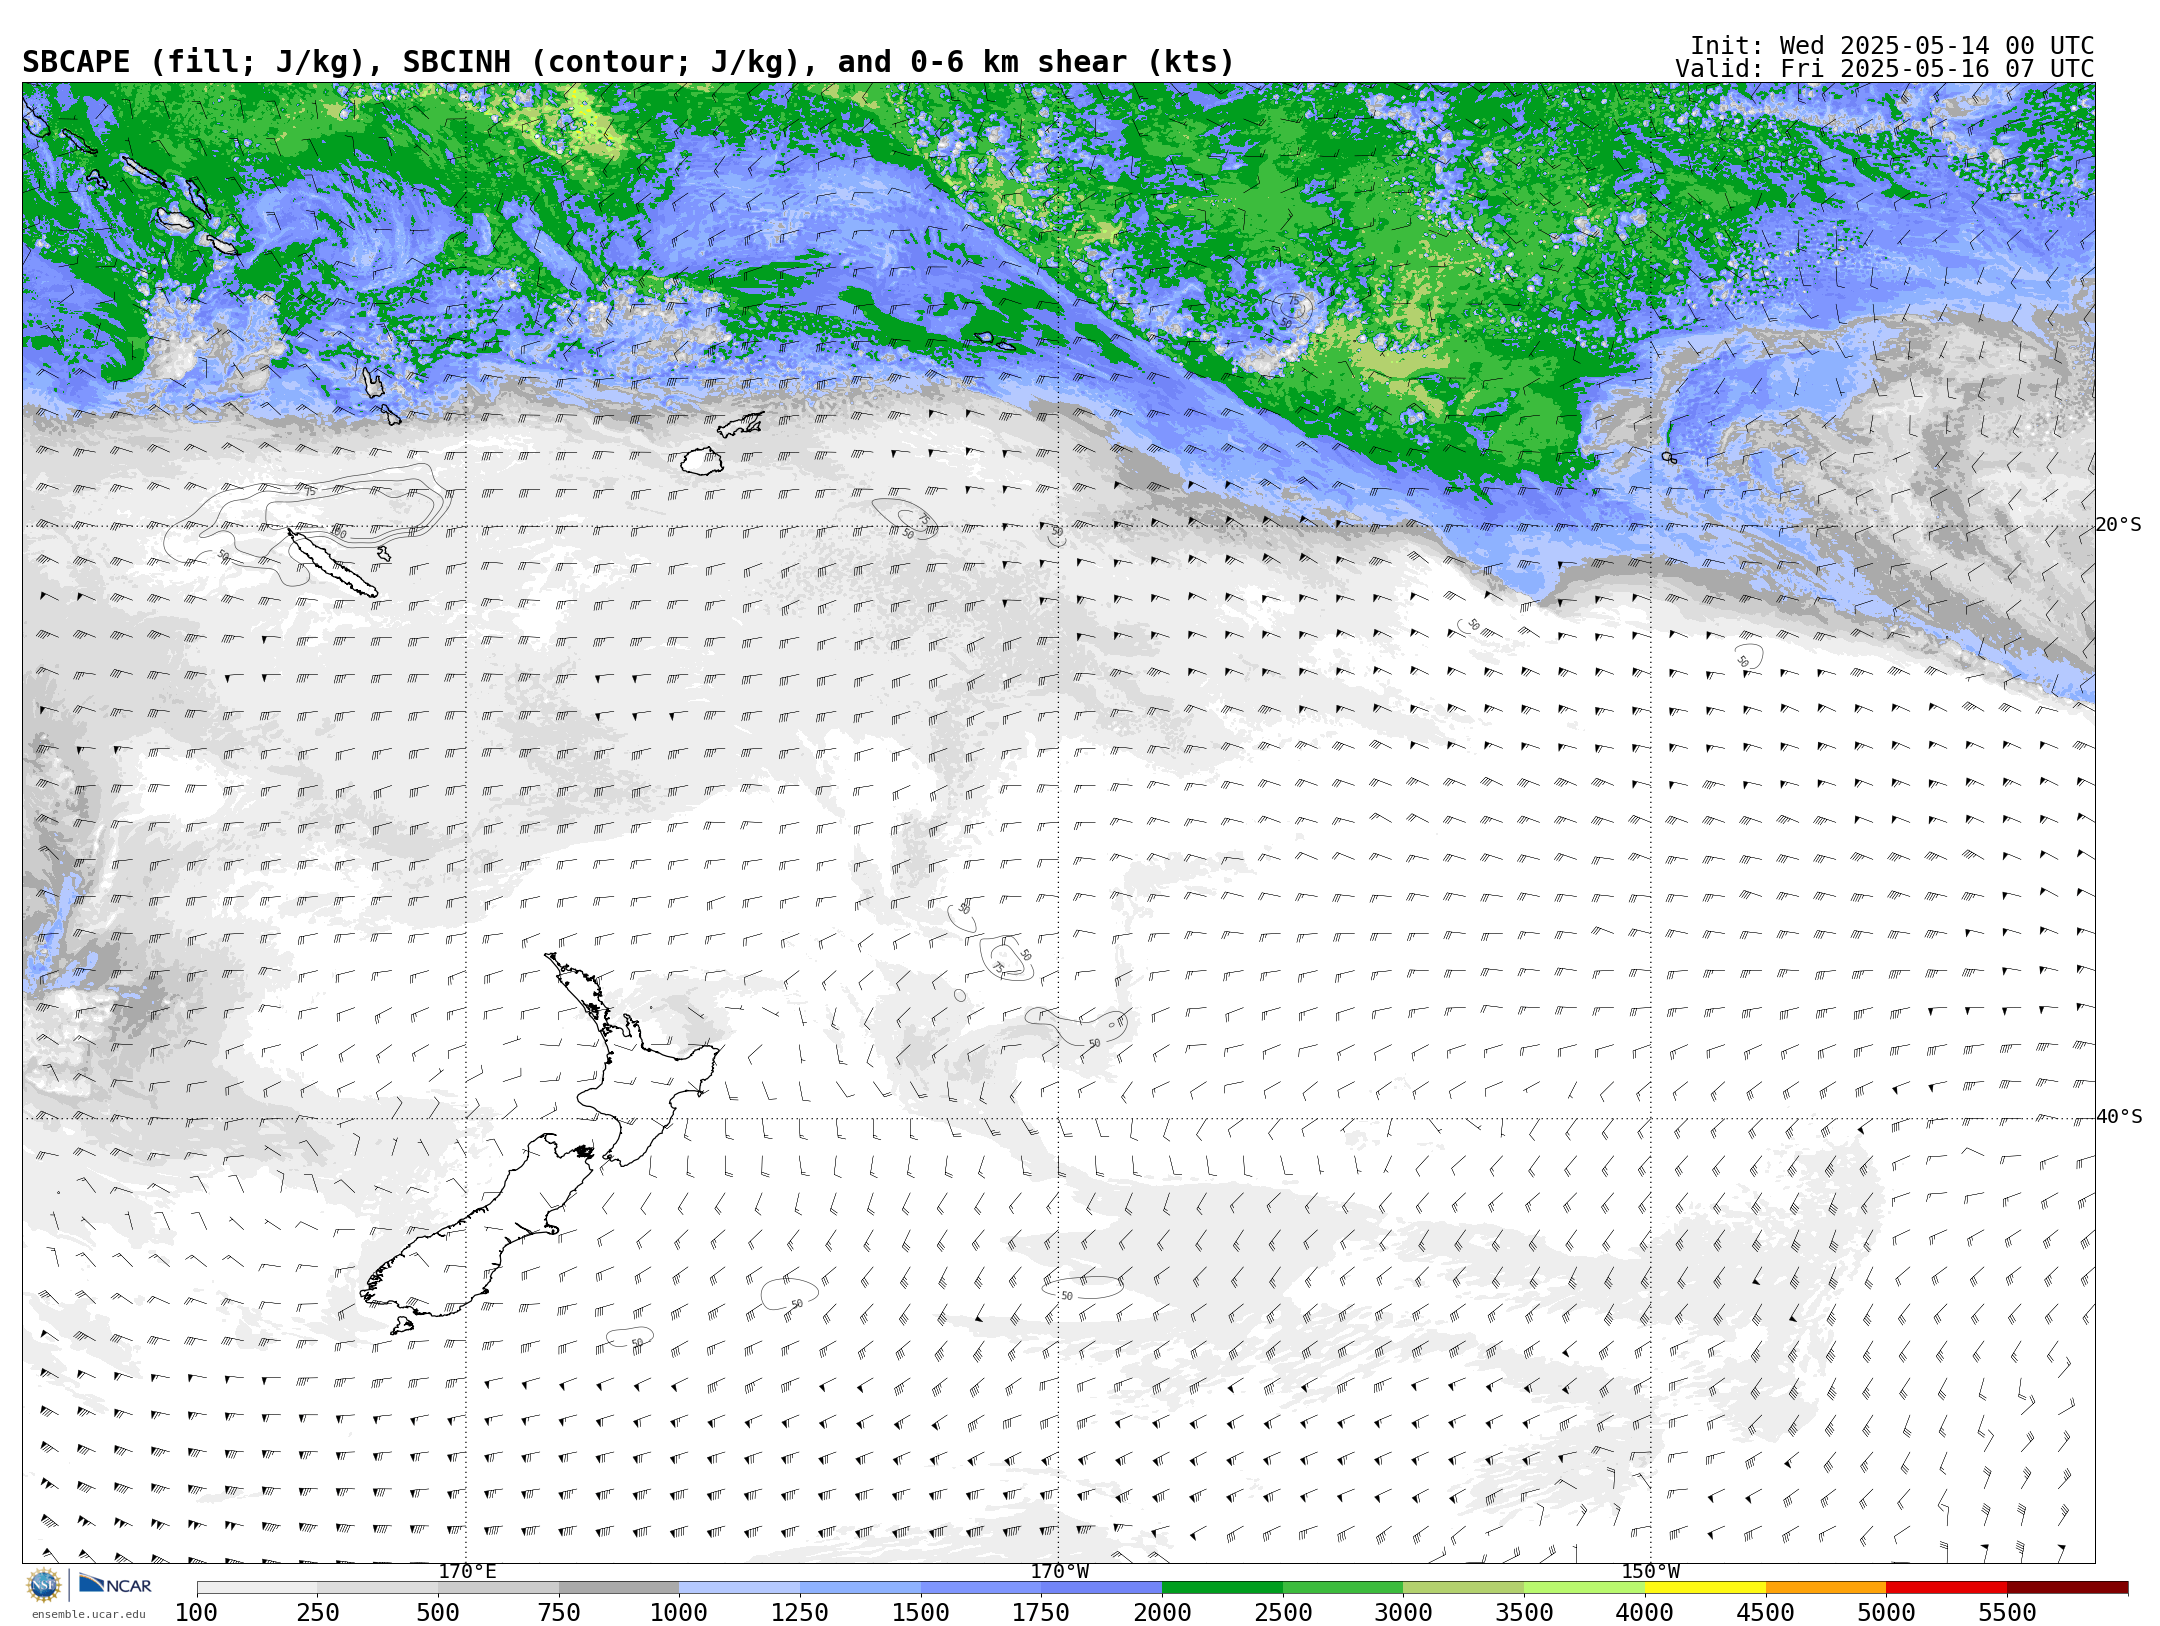Viewport: 2160px width, 1626px height.
Task: Click the colorbar label 5500
Action: click(x=2007, y=1612)
